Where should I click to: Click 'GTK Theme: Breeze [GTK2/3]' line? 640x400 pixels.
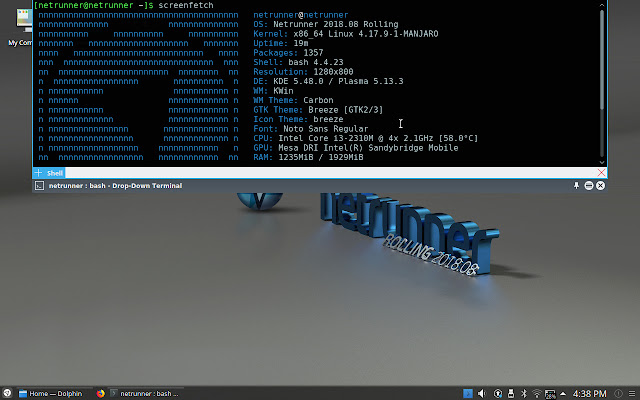[318, 110]
